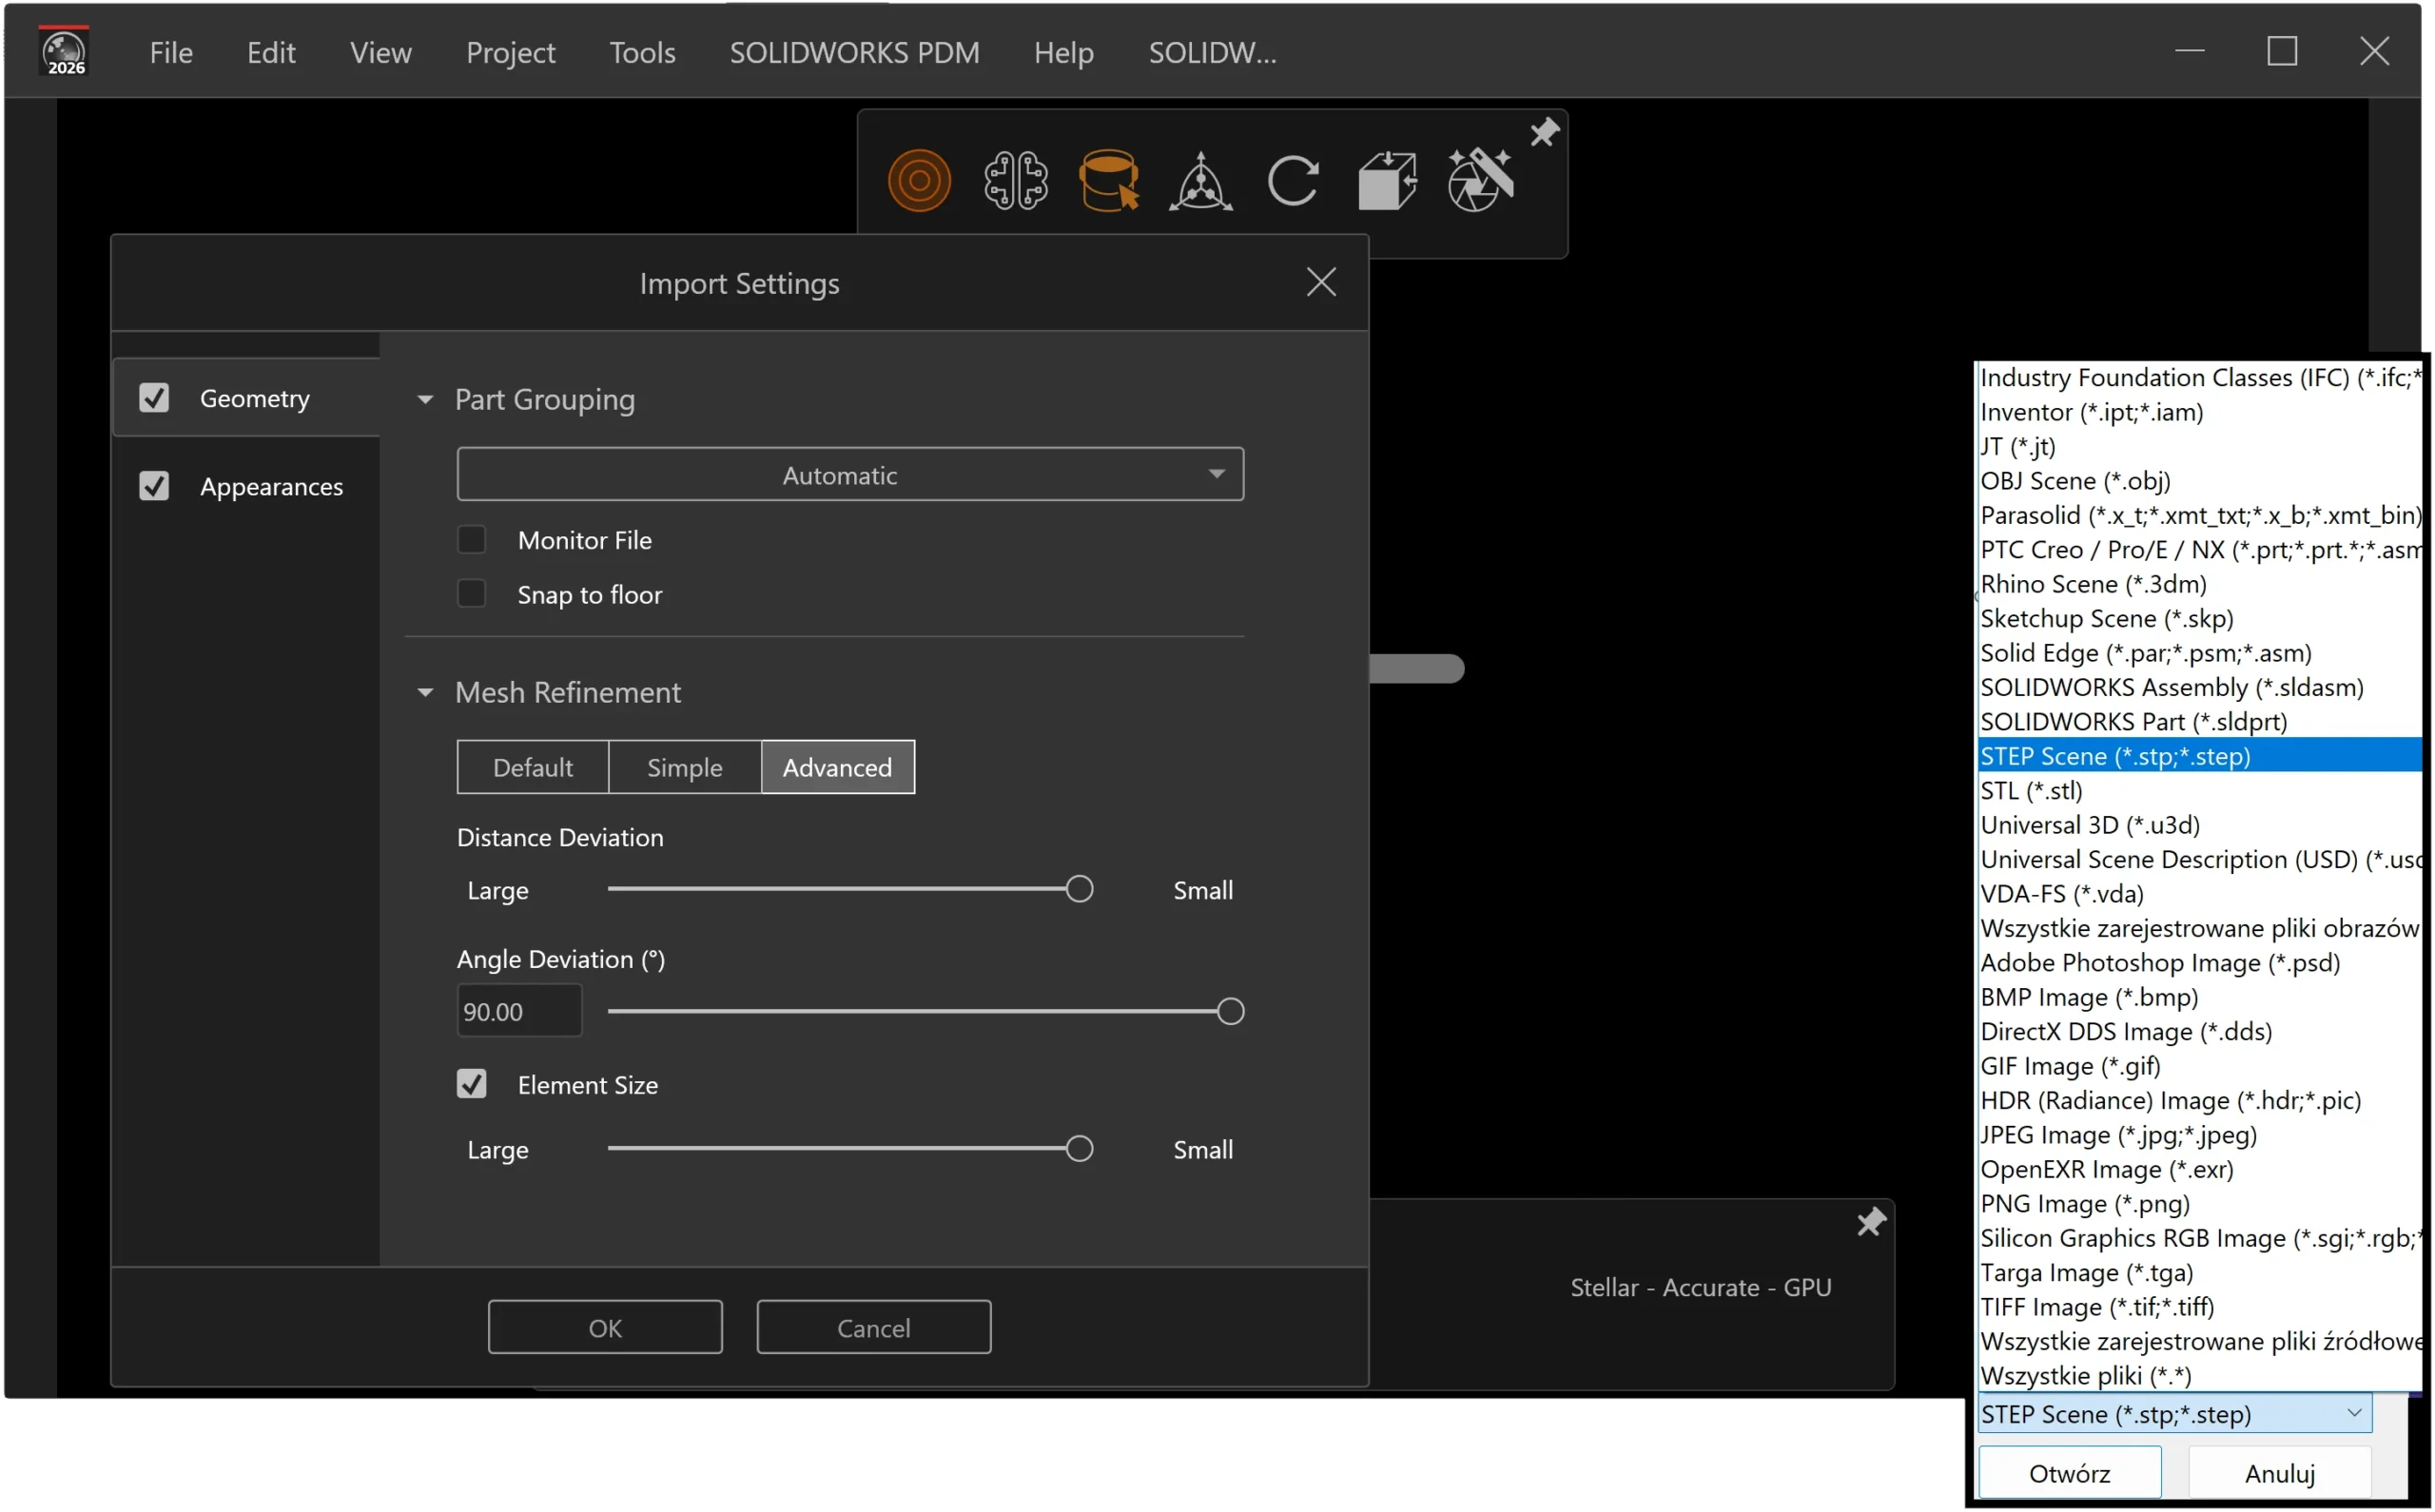Open the Tools menu
2435x1512 pixels.
[643, 52]
